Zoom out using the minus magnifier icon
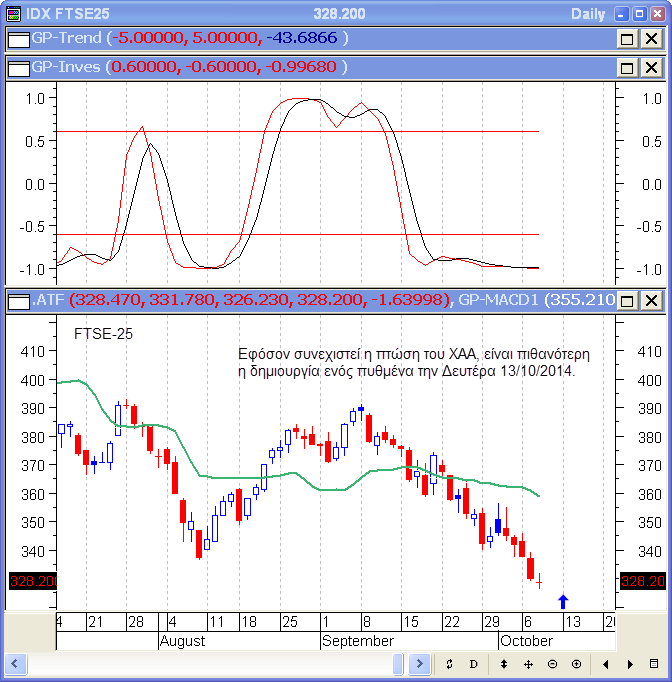Viewport: 672px width, 682px height. (x=552, y=664)
